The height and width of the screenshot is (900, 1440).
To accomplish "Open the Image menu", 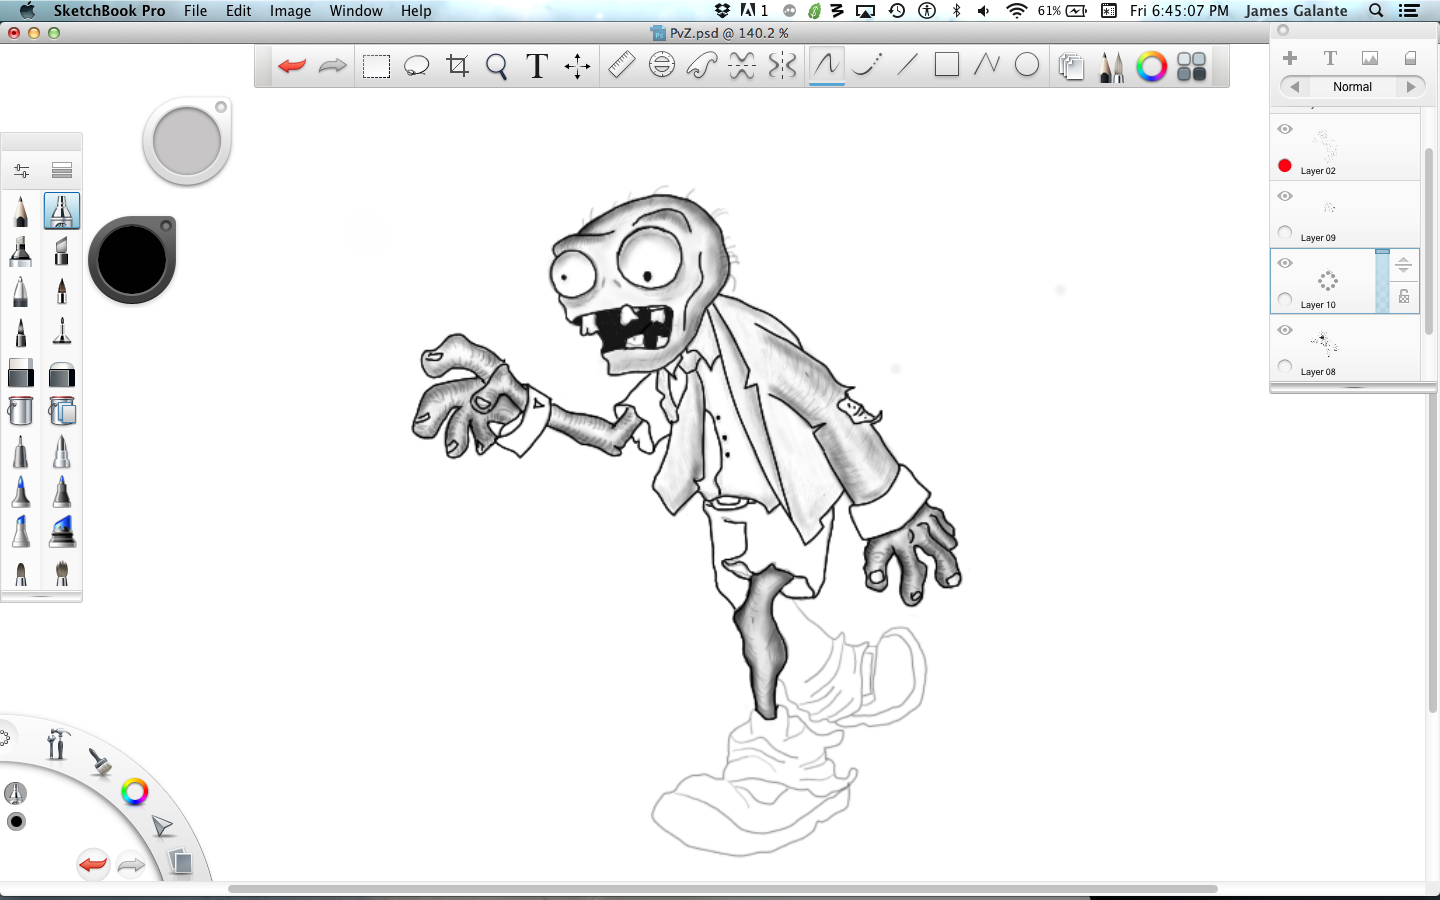I will point(290,11).
